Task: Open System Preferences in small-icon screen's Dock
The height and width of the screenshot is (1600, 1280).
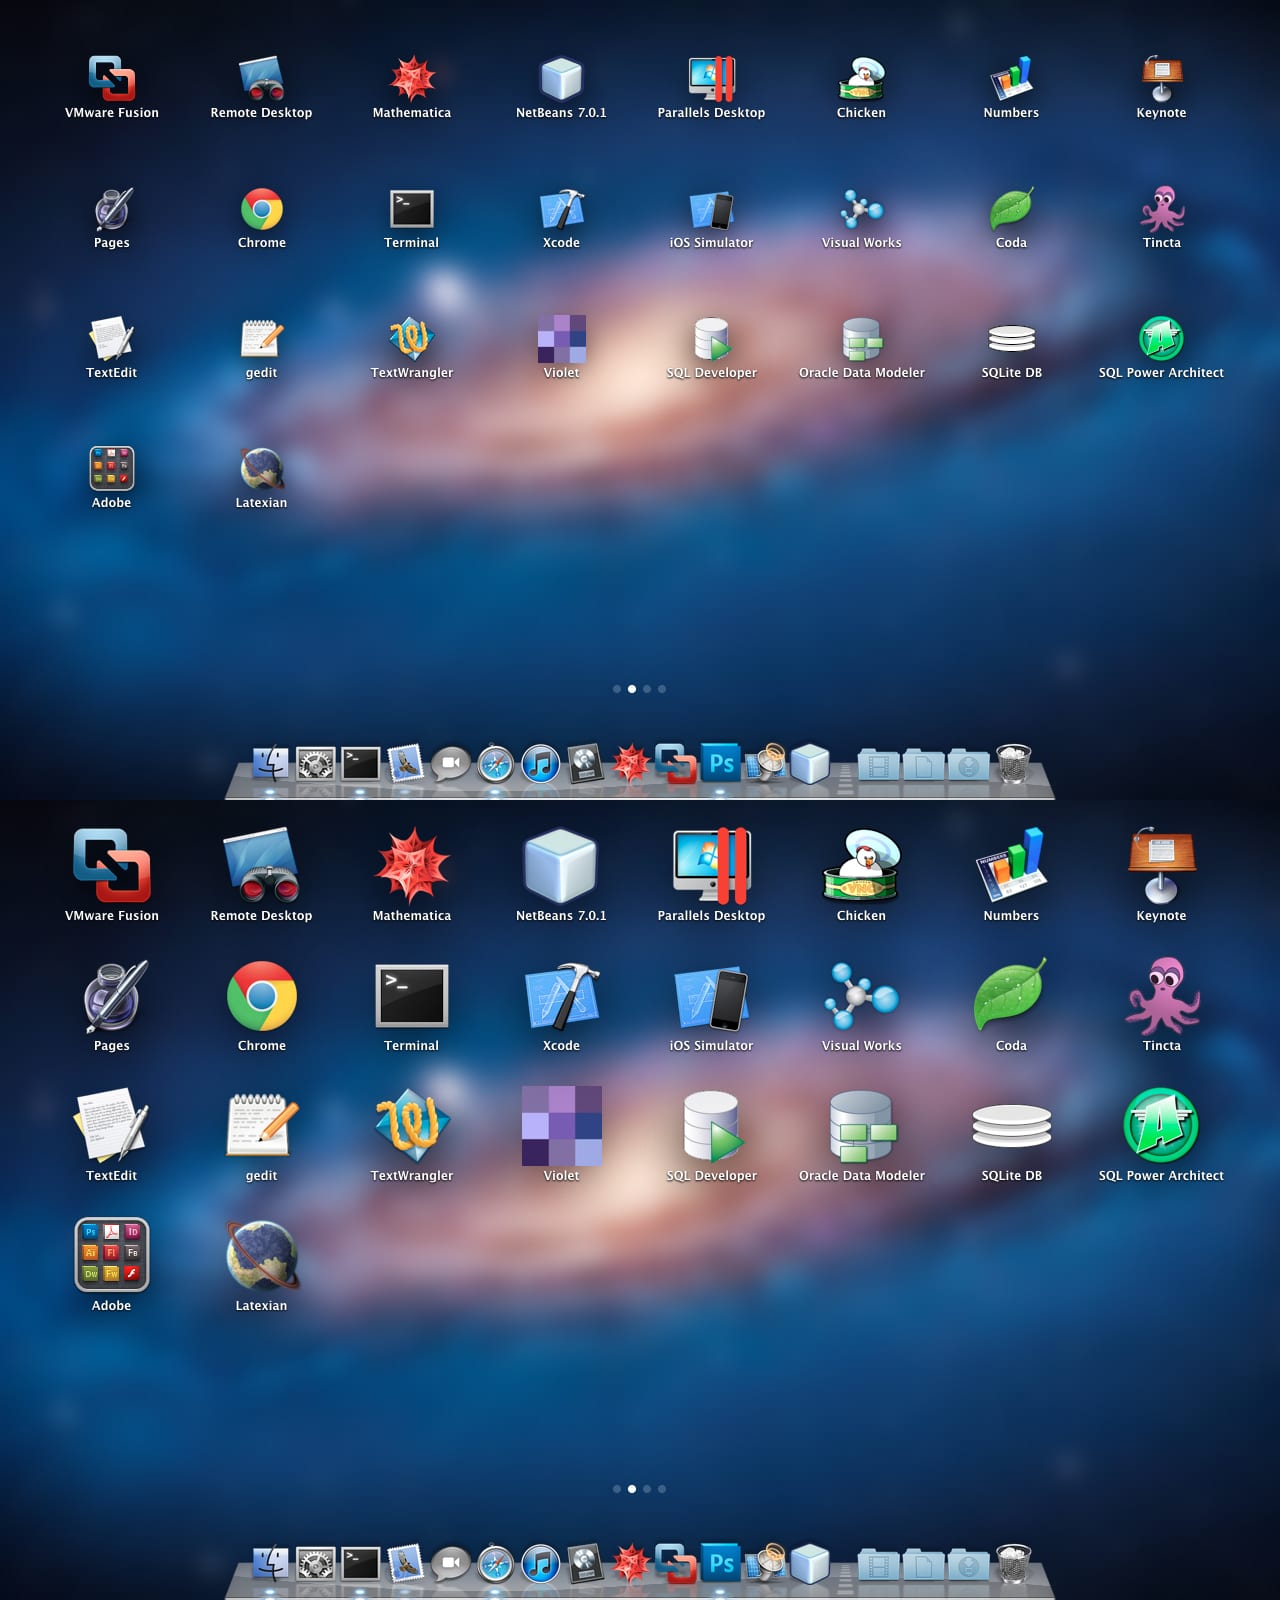Action: coord(316,764)
